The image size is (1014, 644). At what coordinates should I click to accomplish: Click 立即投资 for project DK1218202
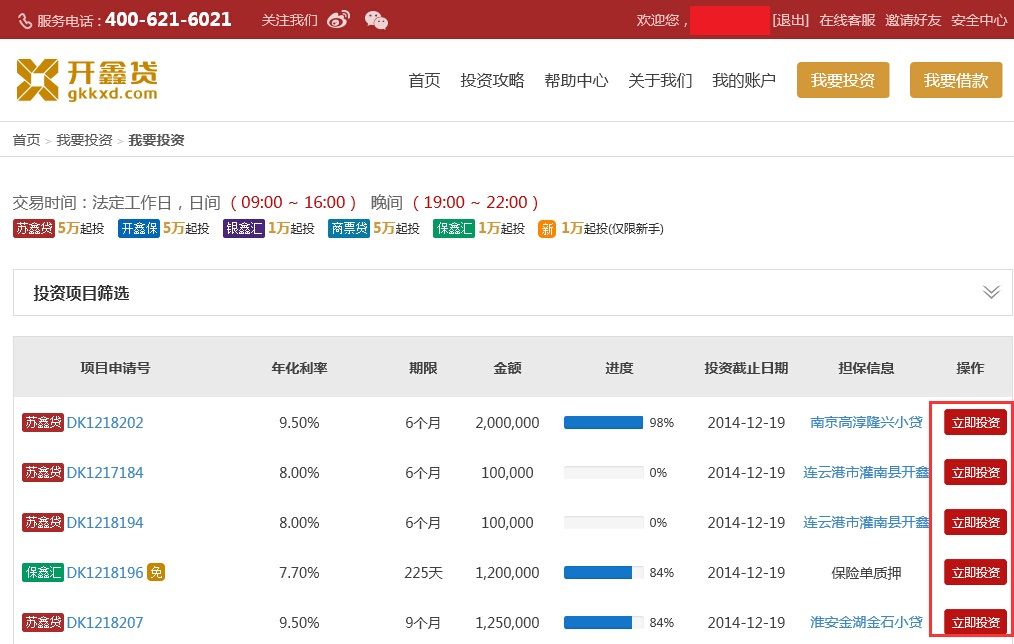975,422
